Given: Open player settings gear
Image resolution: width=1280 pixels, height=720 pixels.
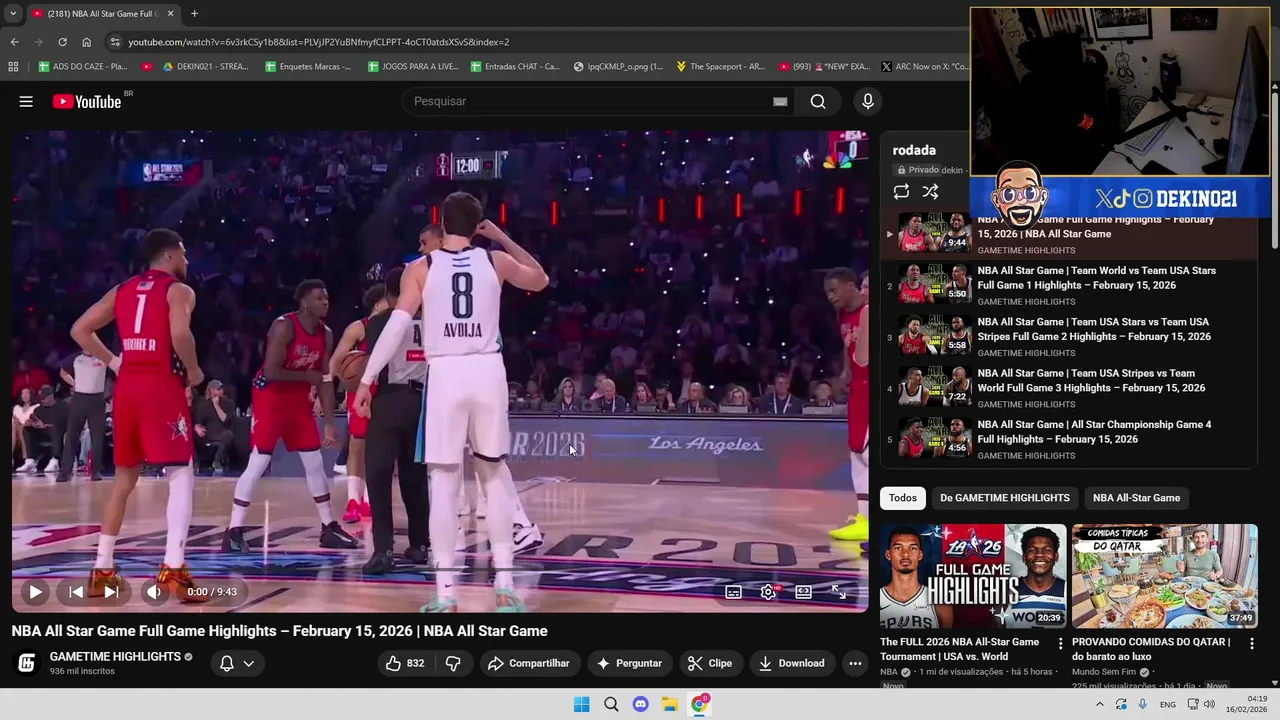Looking at the screenshot, I should pyautogui.click(x=768, y=592).
